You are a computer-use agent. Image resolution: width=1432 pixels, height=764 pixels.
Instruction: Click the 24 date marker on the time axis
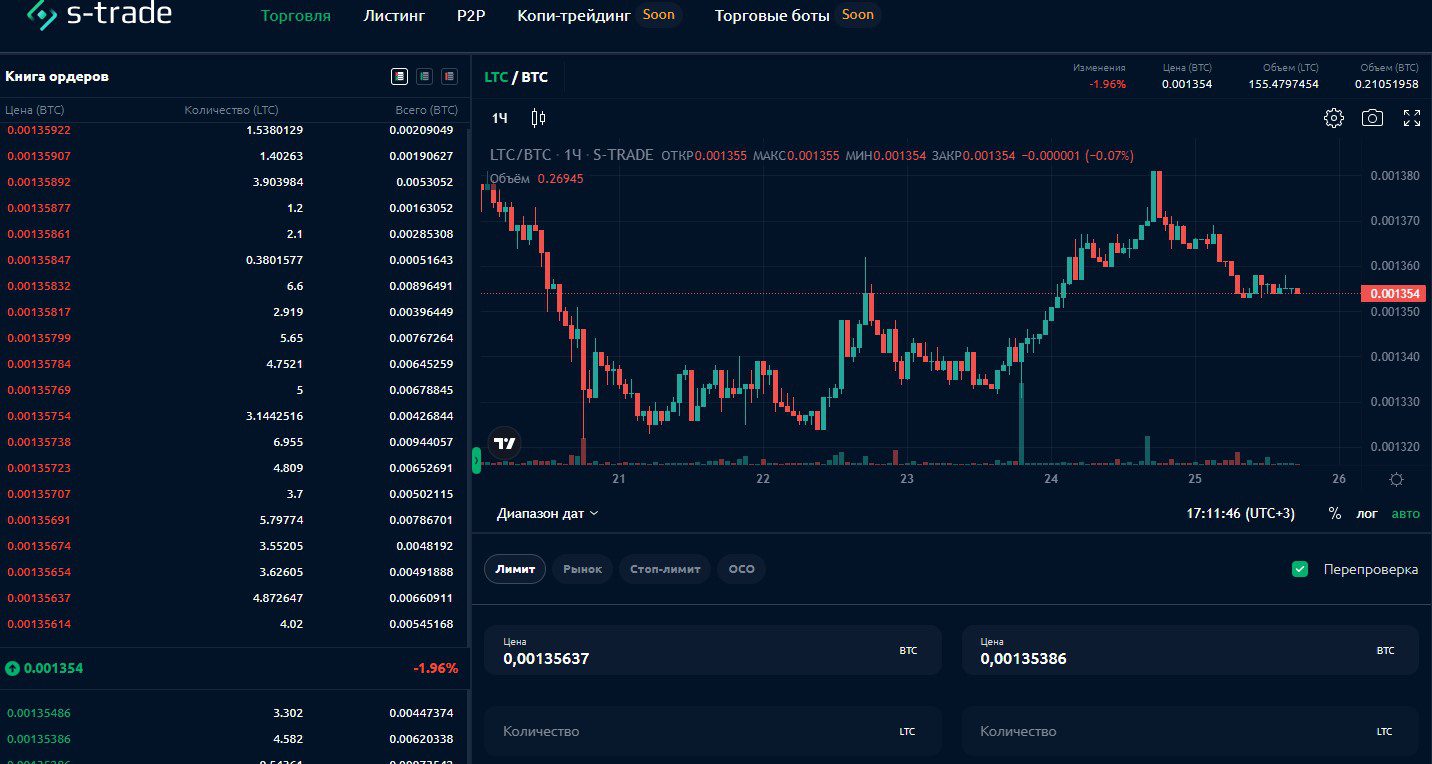coord(1051,479)
